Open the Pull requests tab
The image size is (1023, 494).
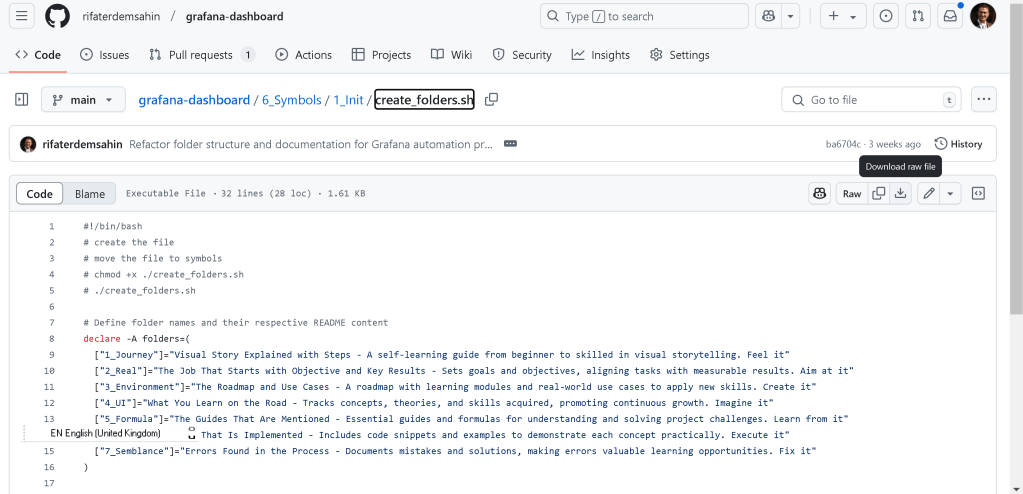coord(202,55)
